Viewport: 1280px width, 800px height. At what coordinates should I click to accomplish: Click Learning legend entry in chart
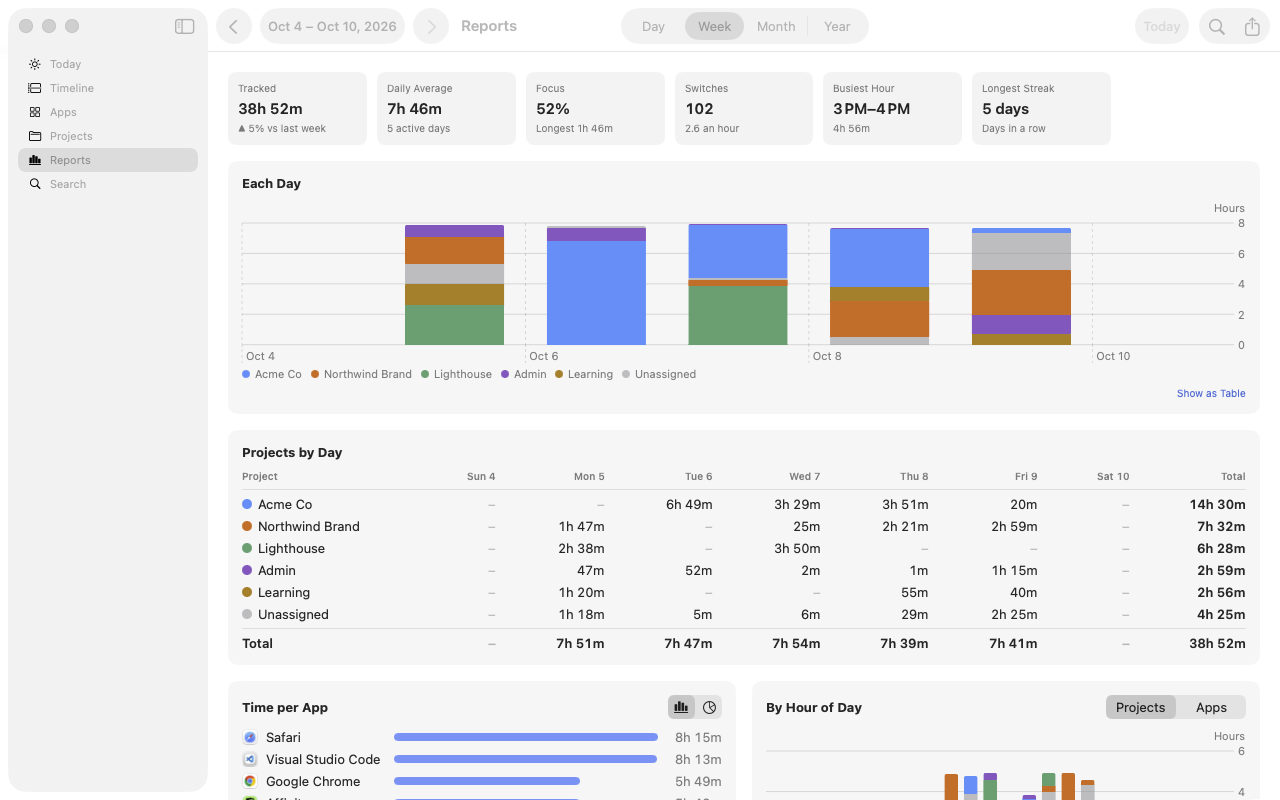pyautogui.click(x=584, y=374)
